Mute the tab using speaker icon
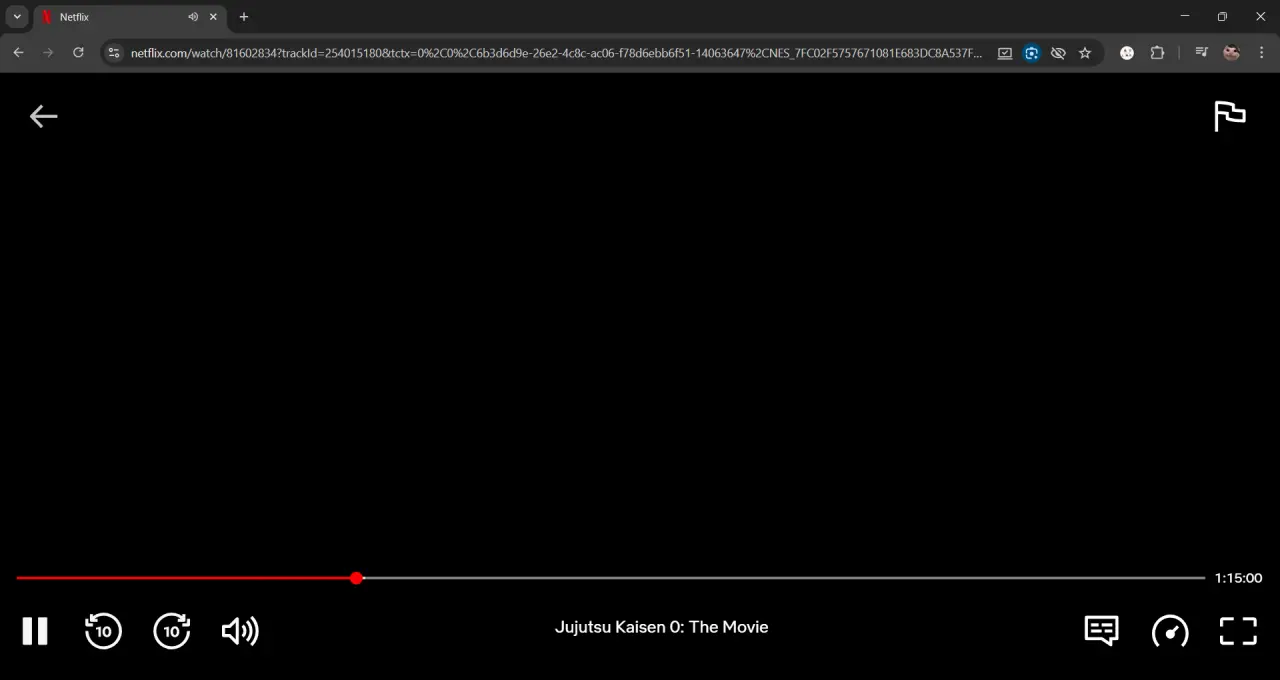This screenshot has width=1280, height=680. coord(193,17)
